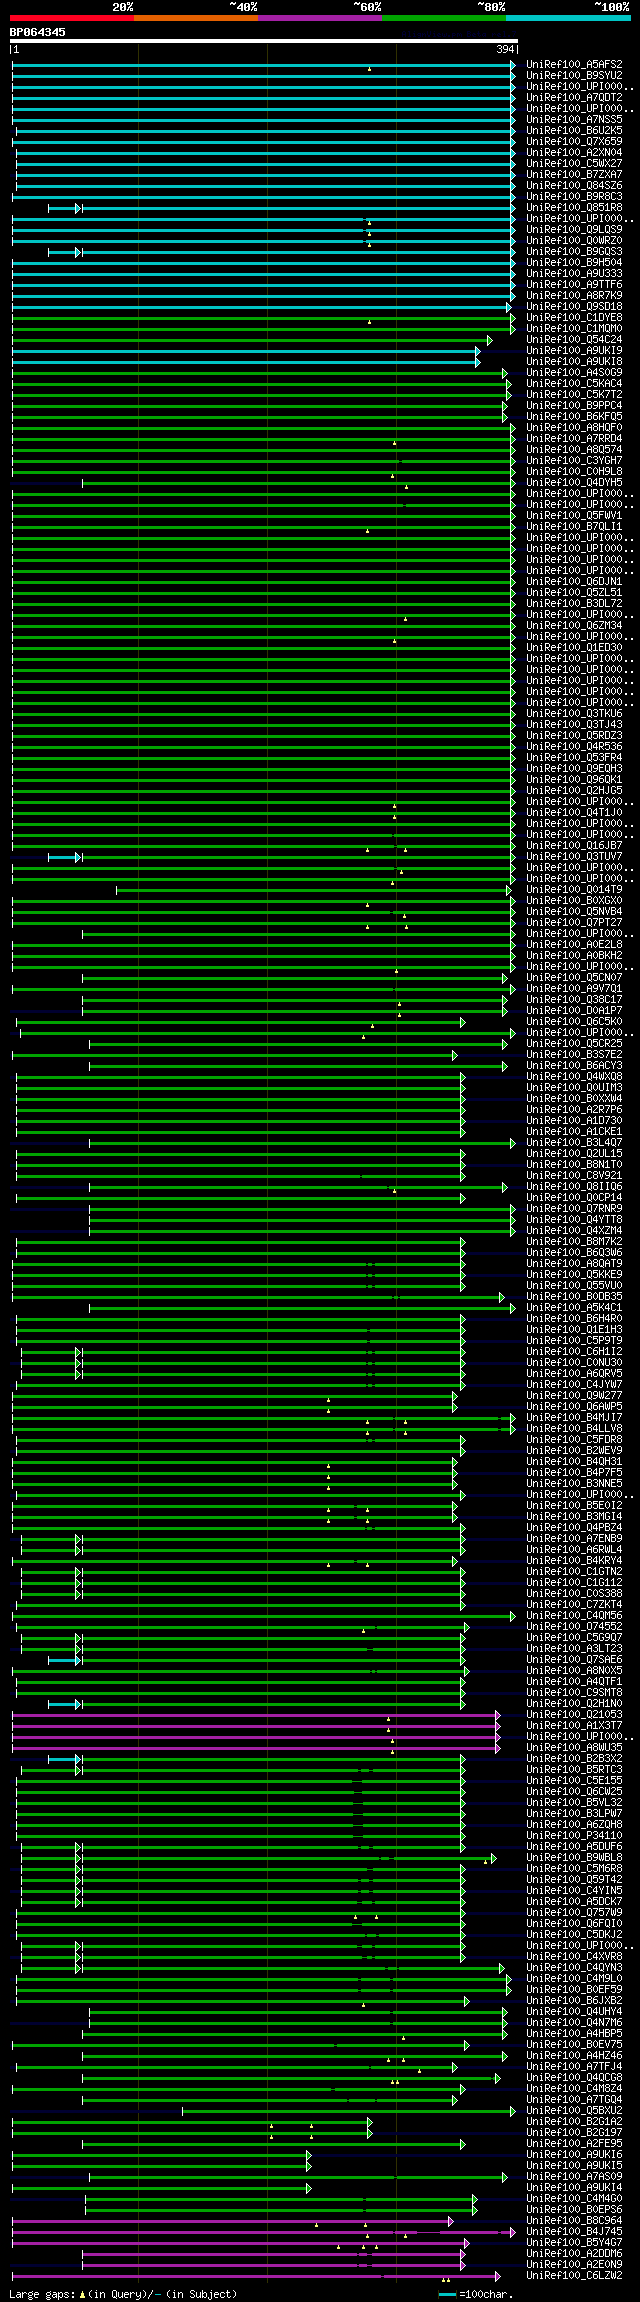This screenshot has width=640, height=2302.
Task: Select hit UniRef100_A7TFJ4
Action: pyautogui.click(x=574, y=2066)
